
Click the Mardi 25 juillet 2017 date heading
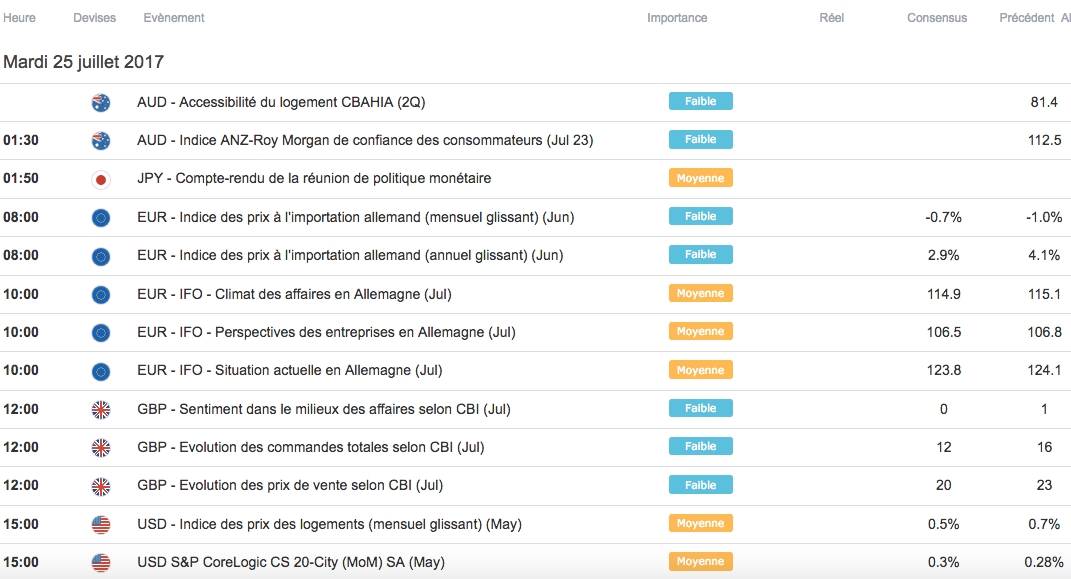pos(83,62)
